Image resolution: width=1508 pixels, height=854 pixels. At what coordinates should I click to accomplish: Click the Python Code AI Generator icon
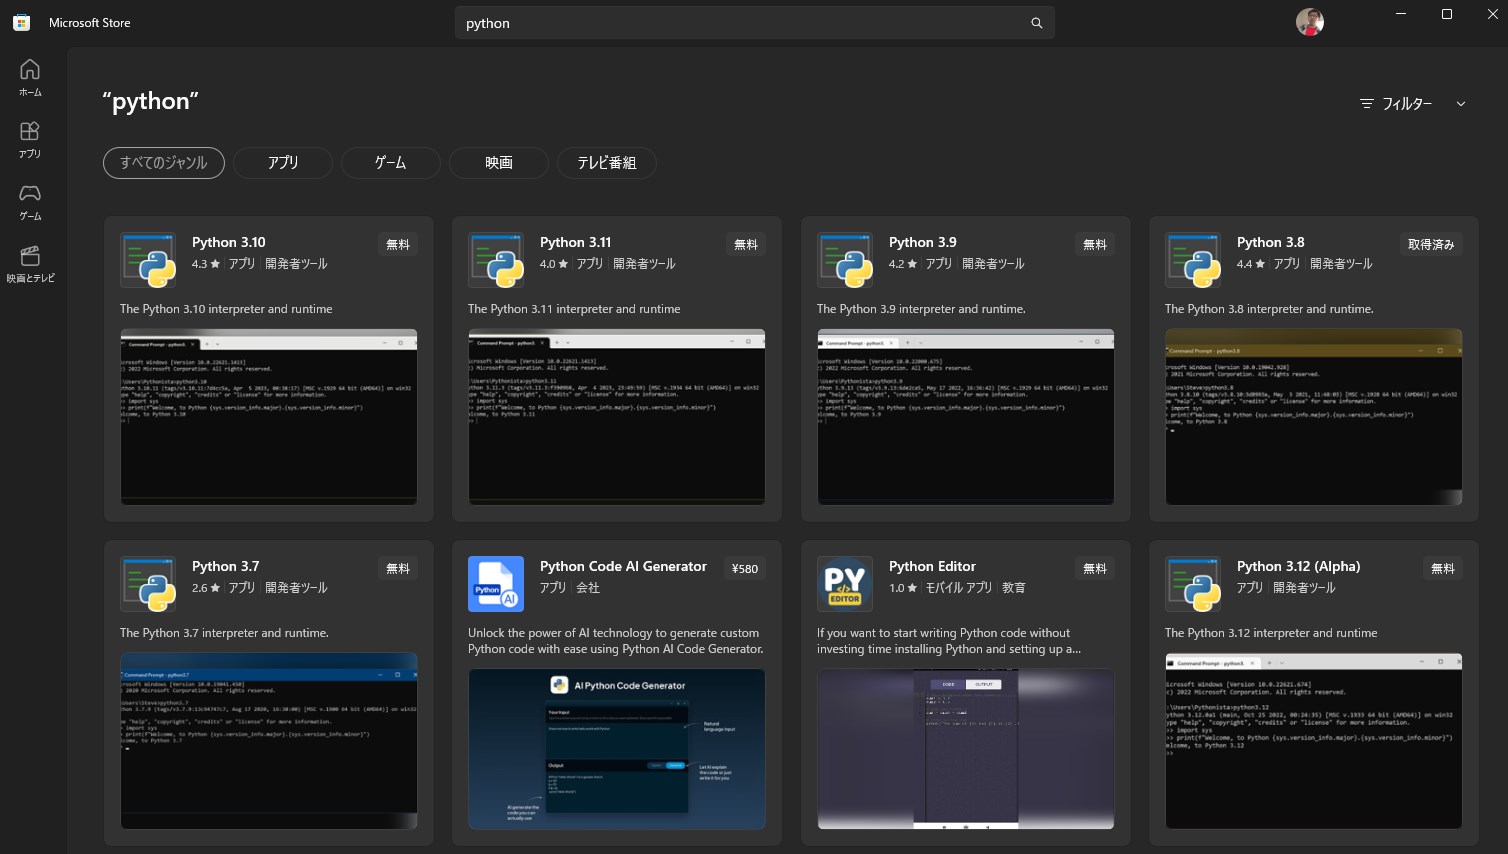496,584
